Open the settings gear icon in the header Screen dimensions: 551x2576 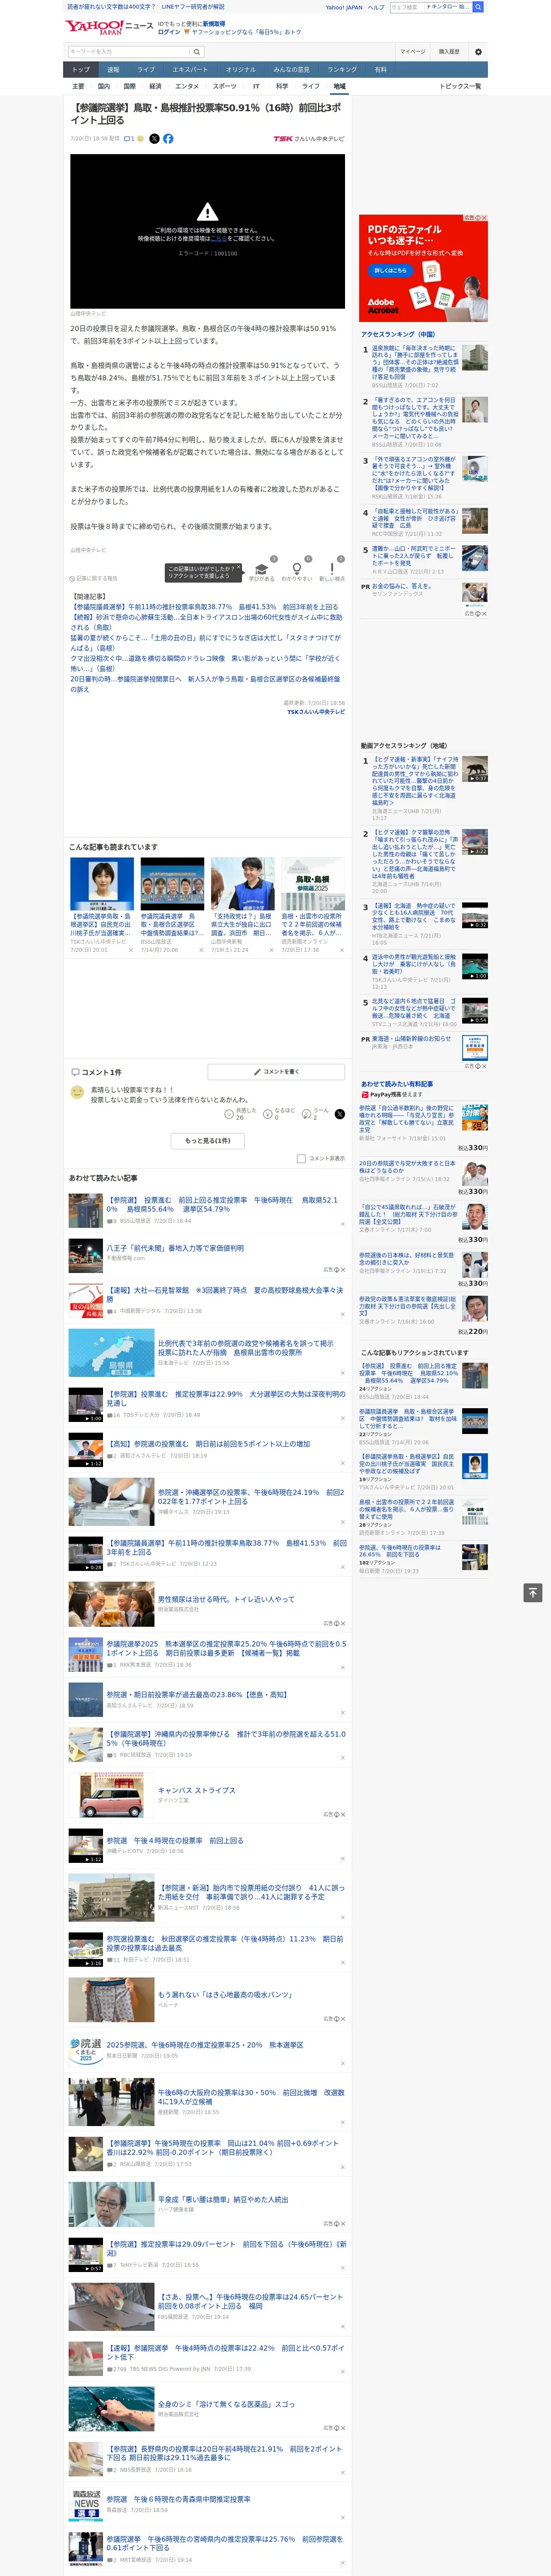478,51
